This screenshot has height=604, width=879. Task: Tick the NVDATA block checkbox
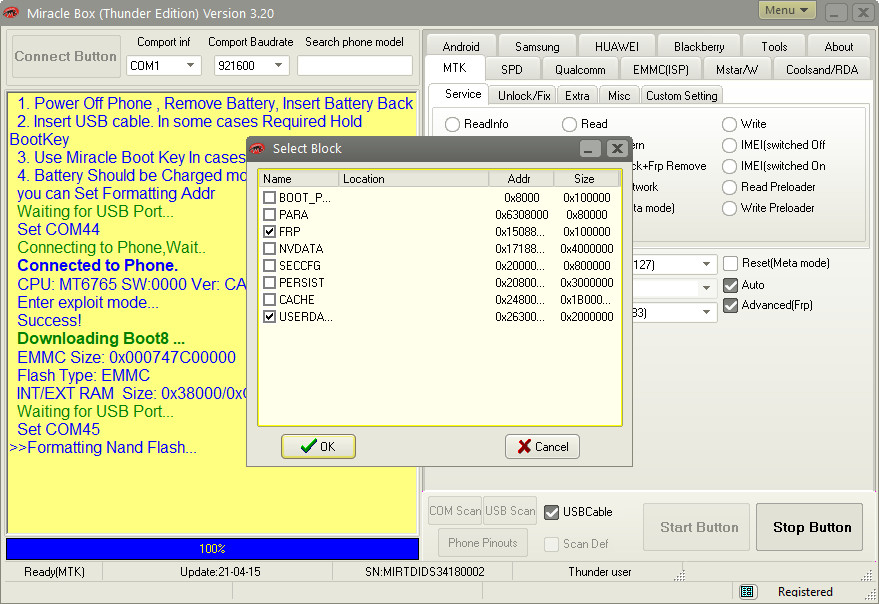270,248
